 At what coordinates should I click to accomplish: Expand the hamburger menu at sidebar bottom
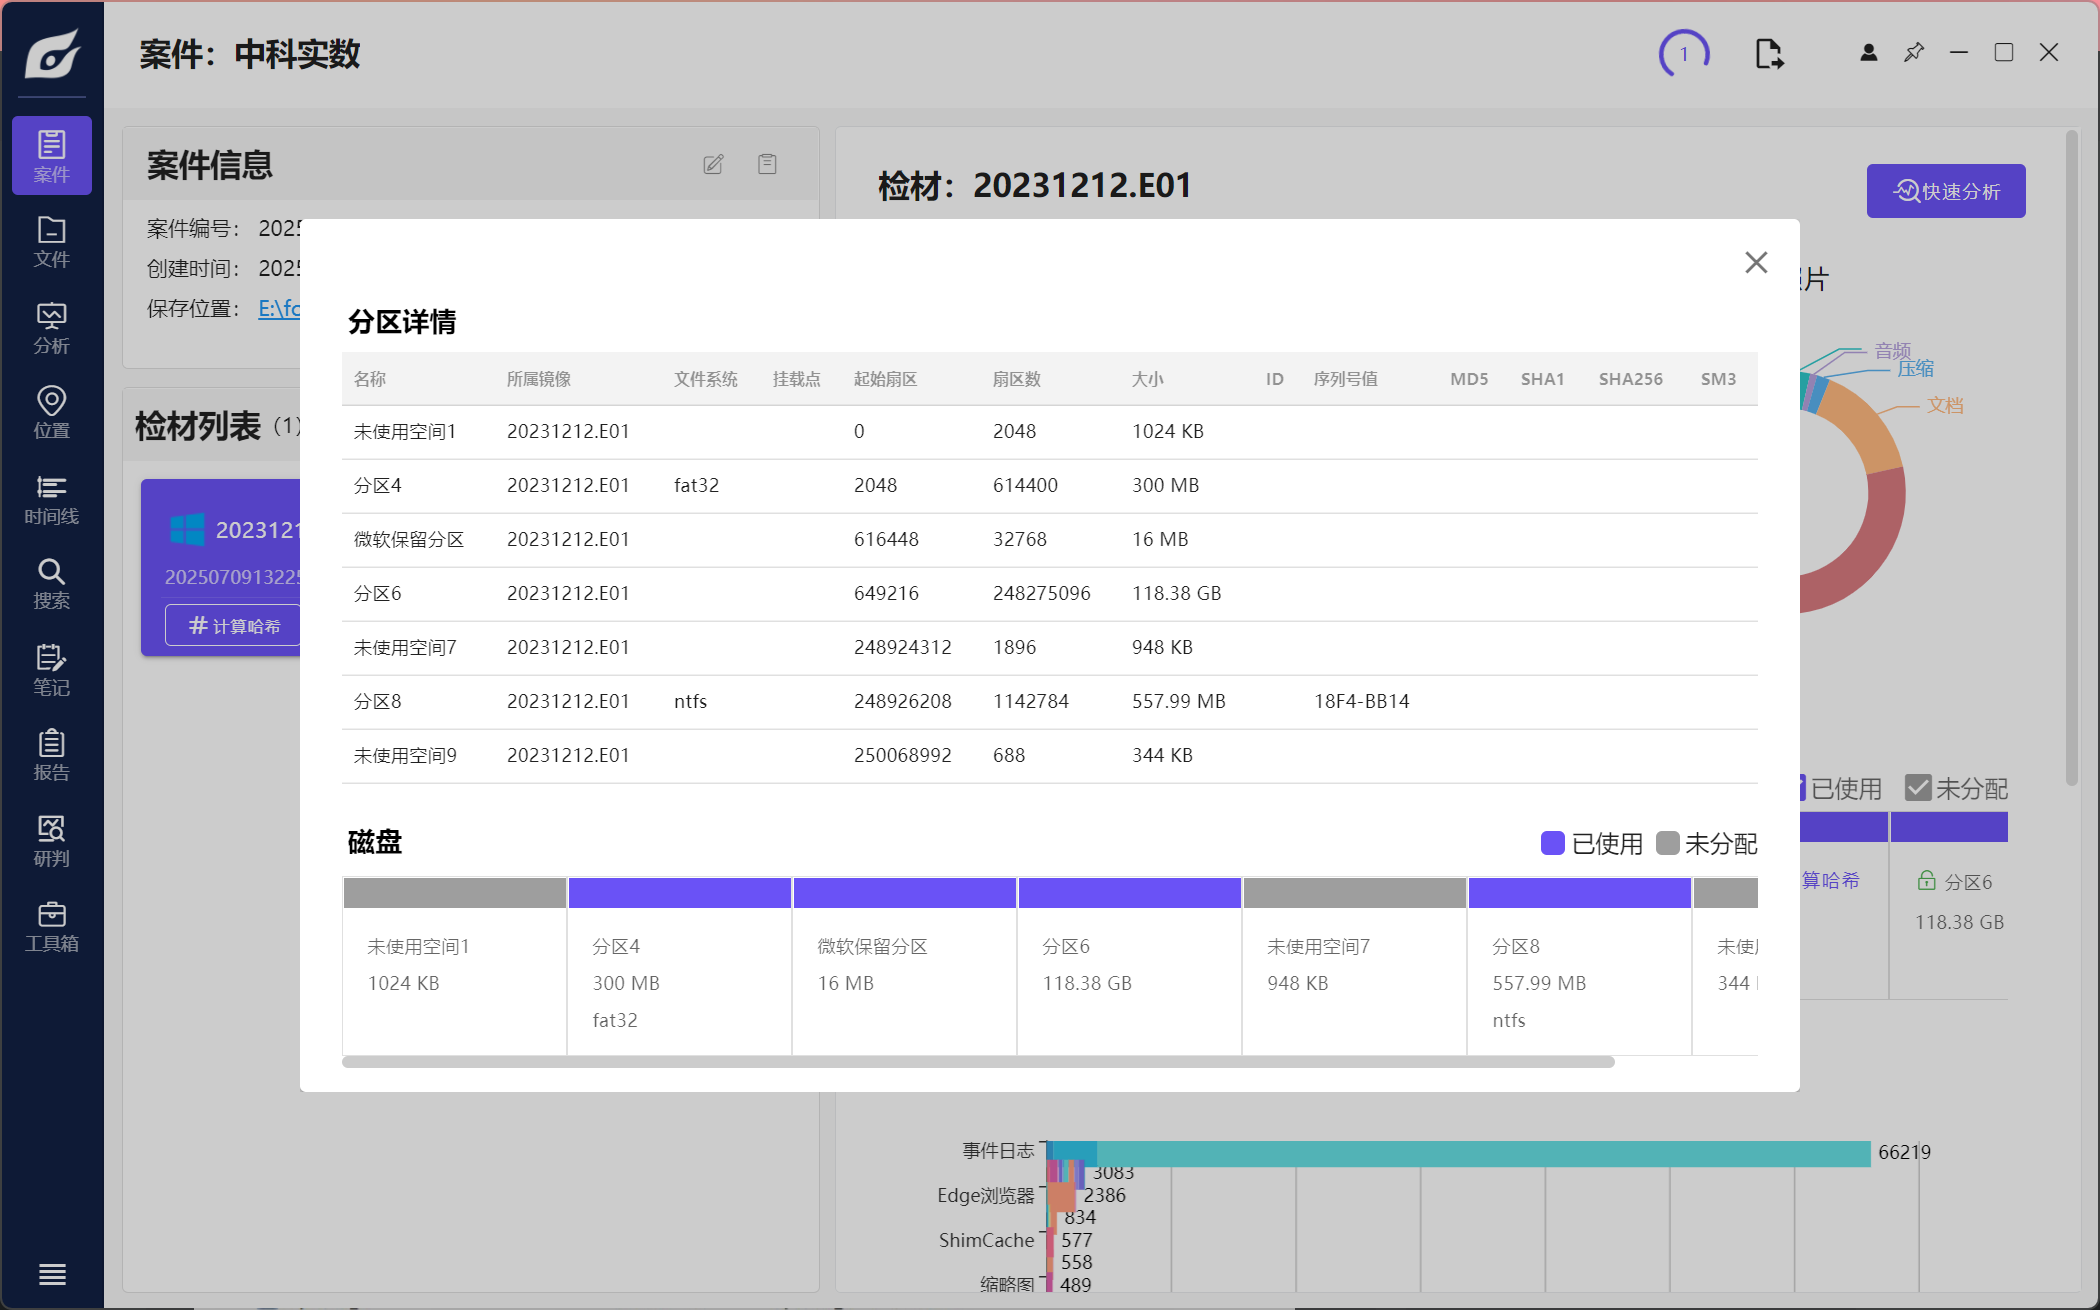[x=52, y=1274]
